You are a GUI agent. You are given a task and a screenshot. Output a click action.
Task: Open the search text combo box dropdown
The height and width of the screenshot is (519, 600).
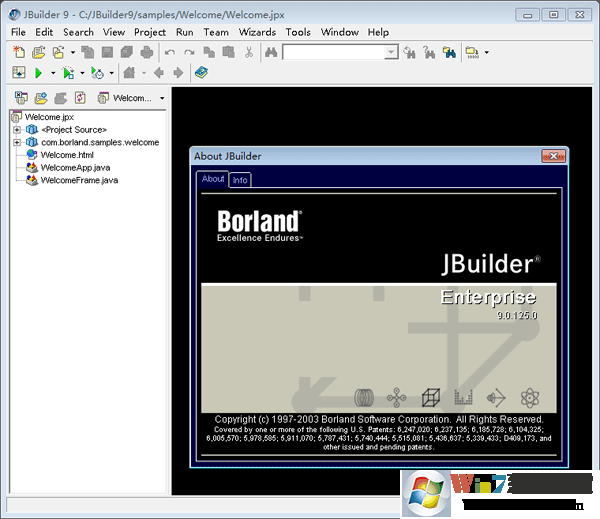[x=391, y=52]
